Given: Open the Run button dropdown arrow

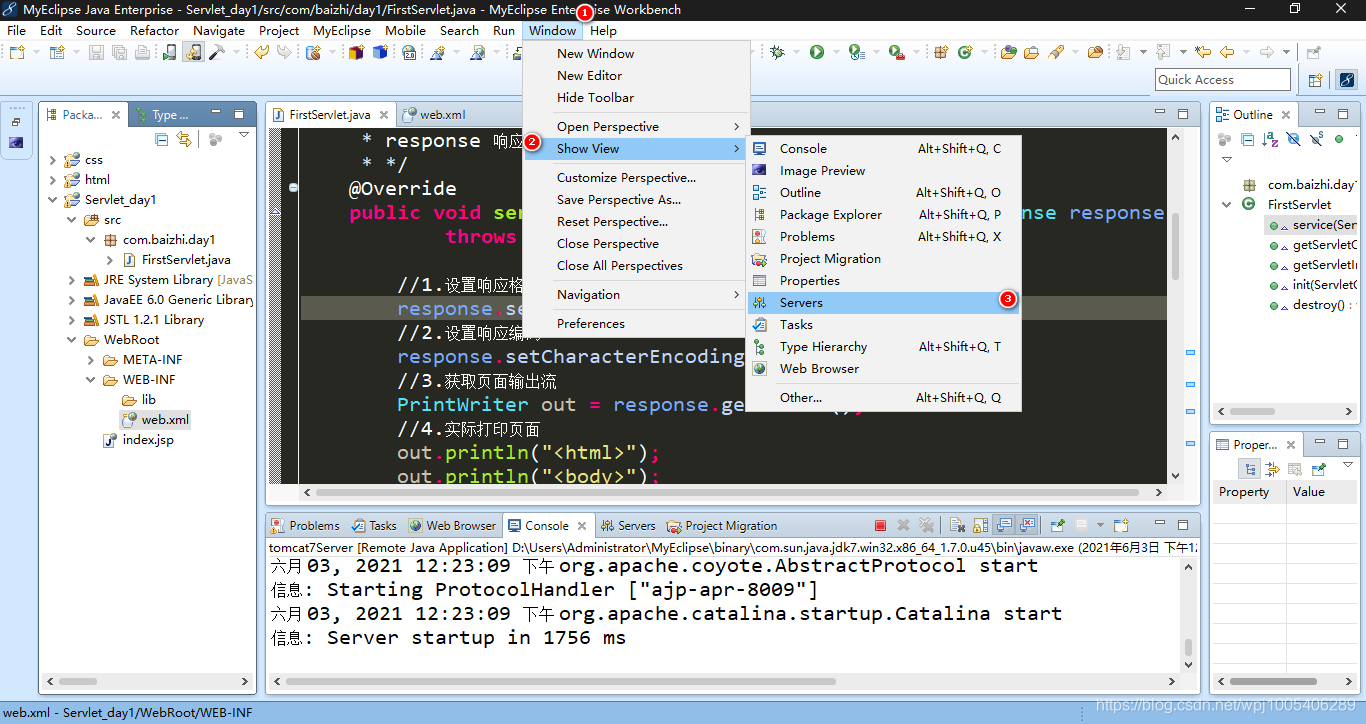Looking at the screenshot, I should (x=836, y=52).
